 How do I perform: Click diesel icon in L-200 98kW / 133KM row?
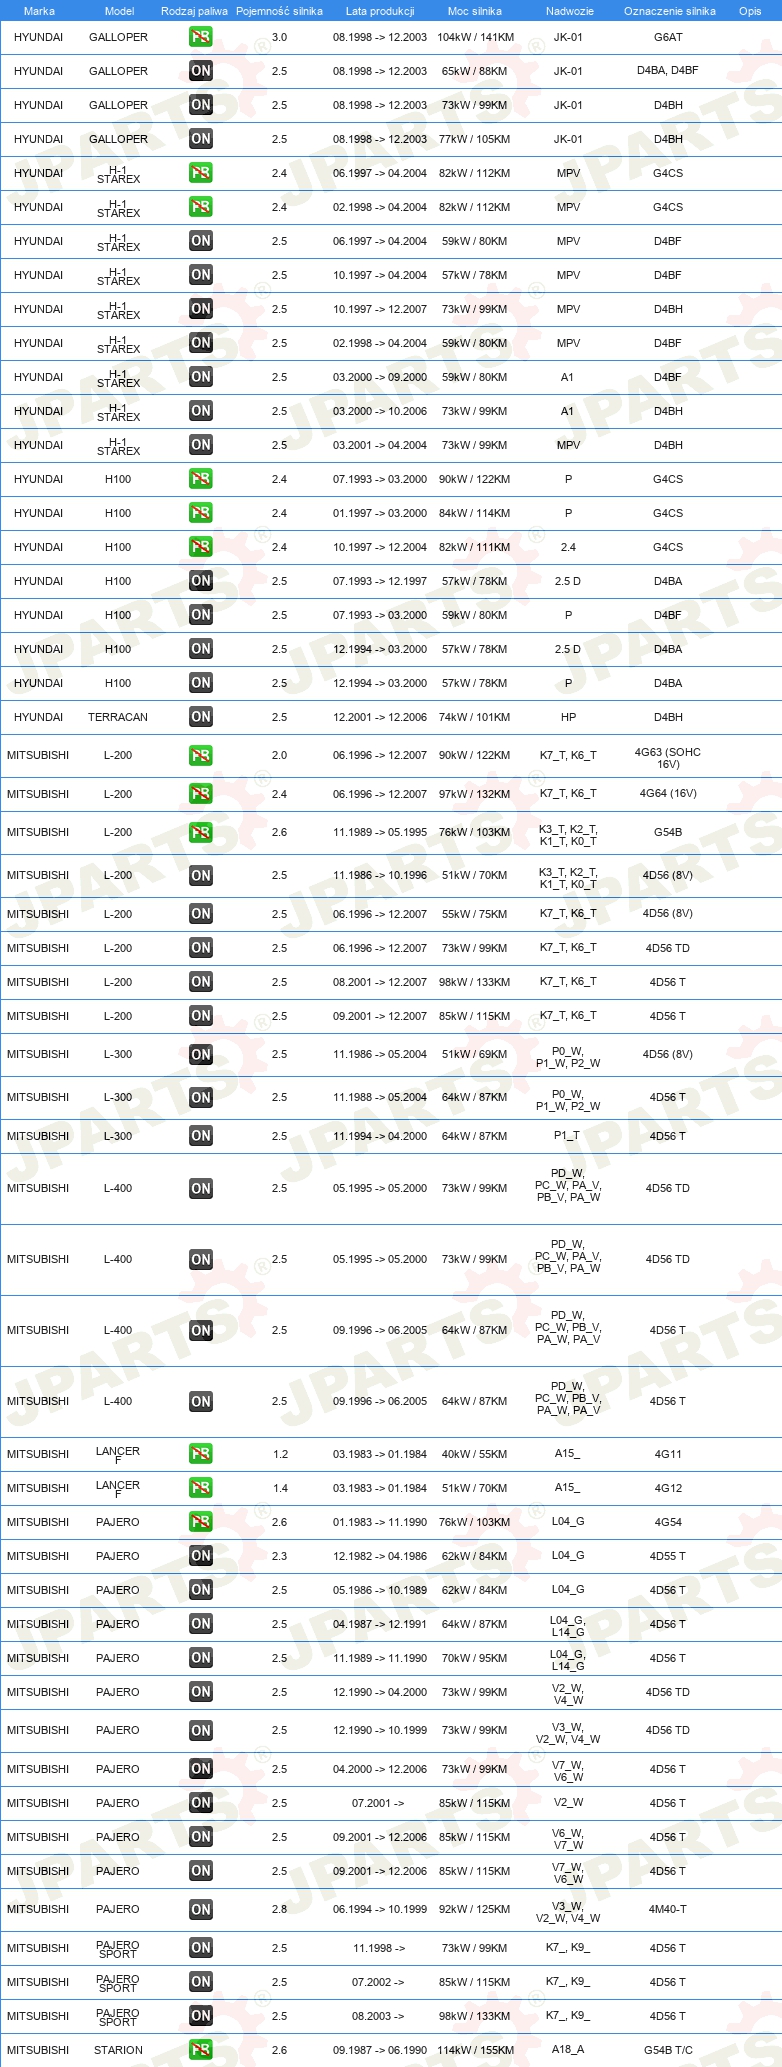click(201, 982)
